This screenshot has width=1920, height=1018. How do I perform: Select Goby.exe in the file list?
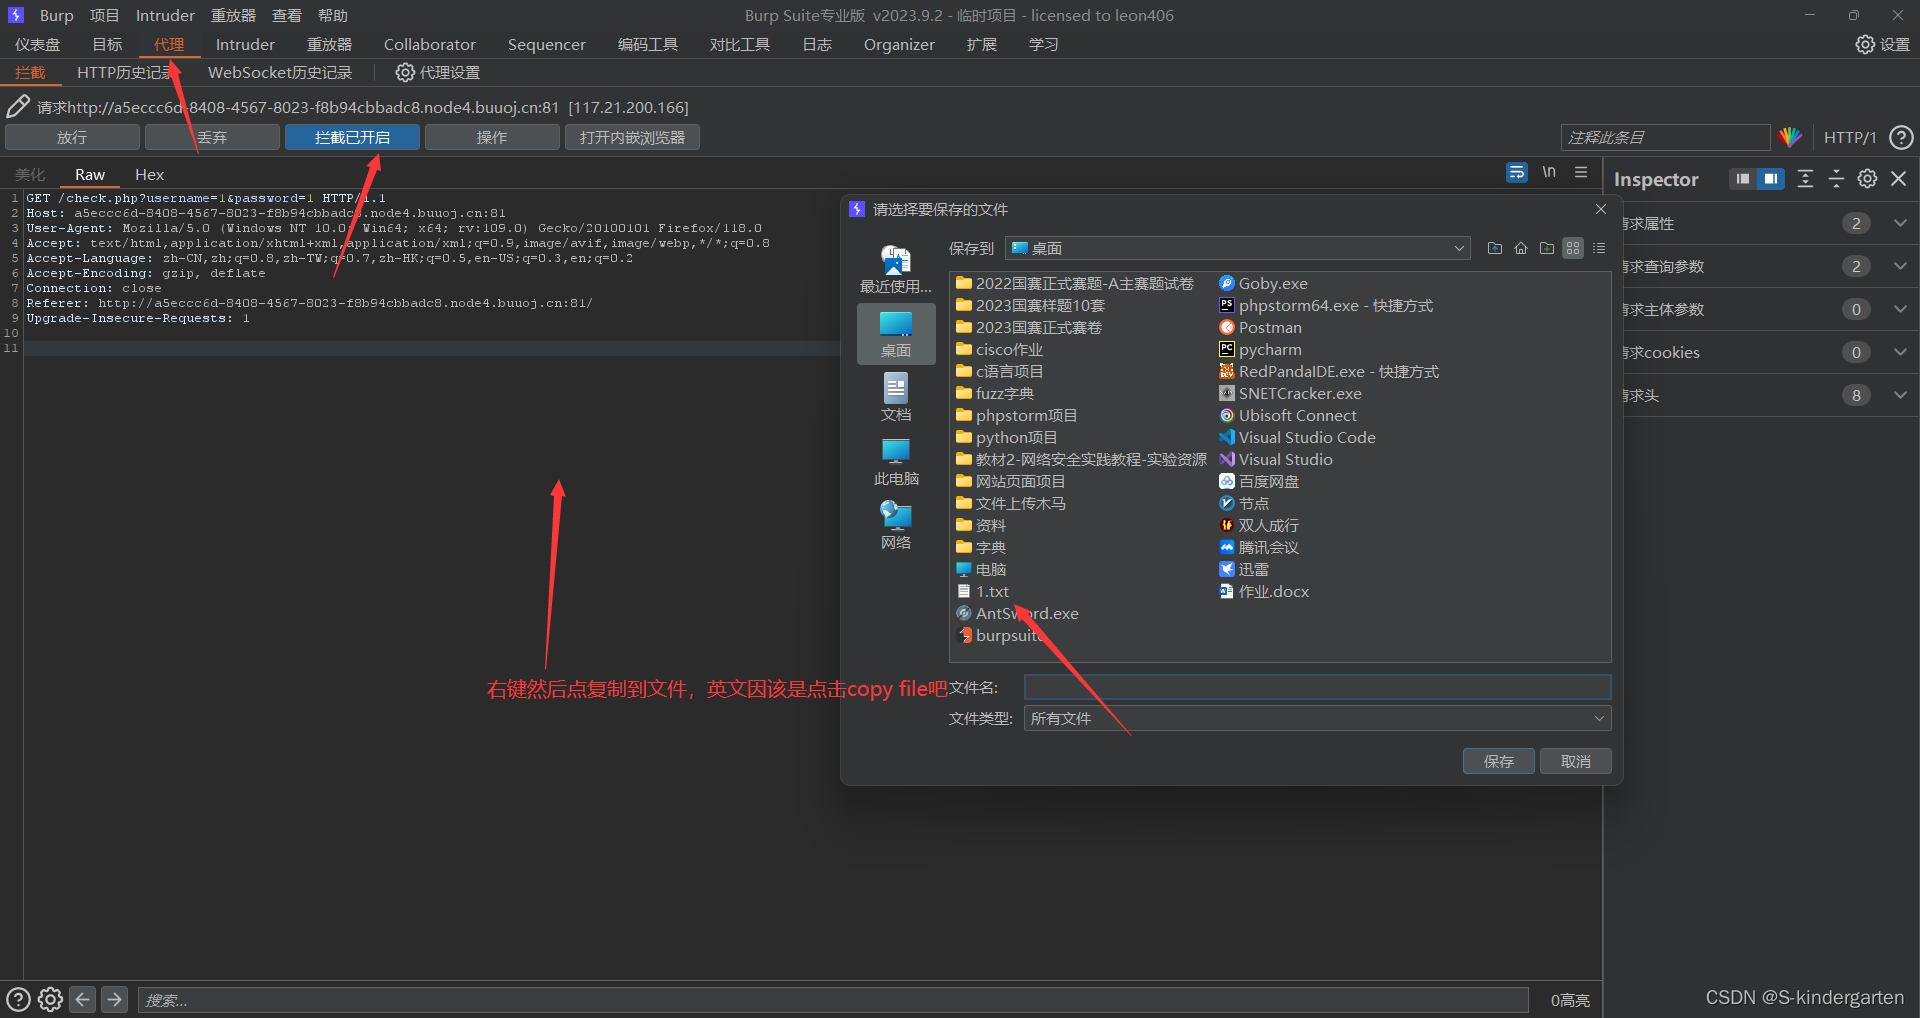[x=1263, y=283]
